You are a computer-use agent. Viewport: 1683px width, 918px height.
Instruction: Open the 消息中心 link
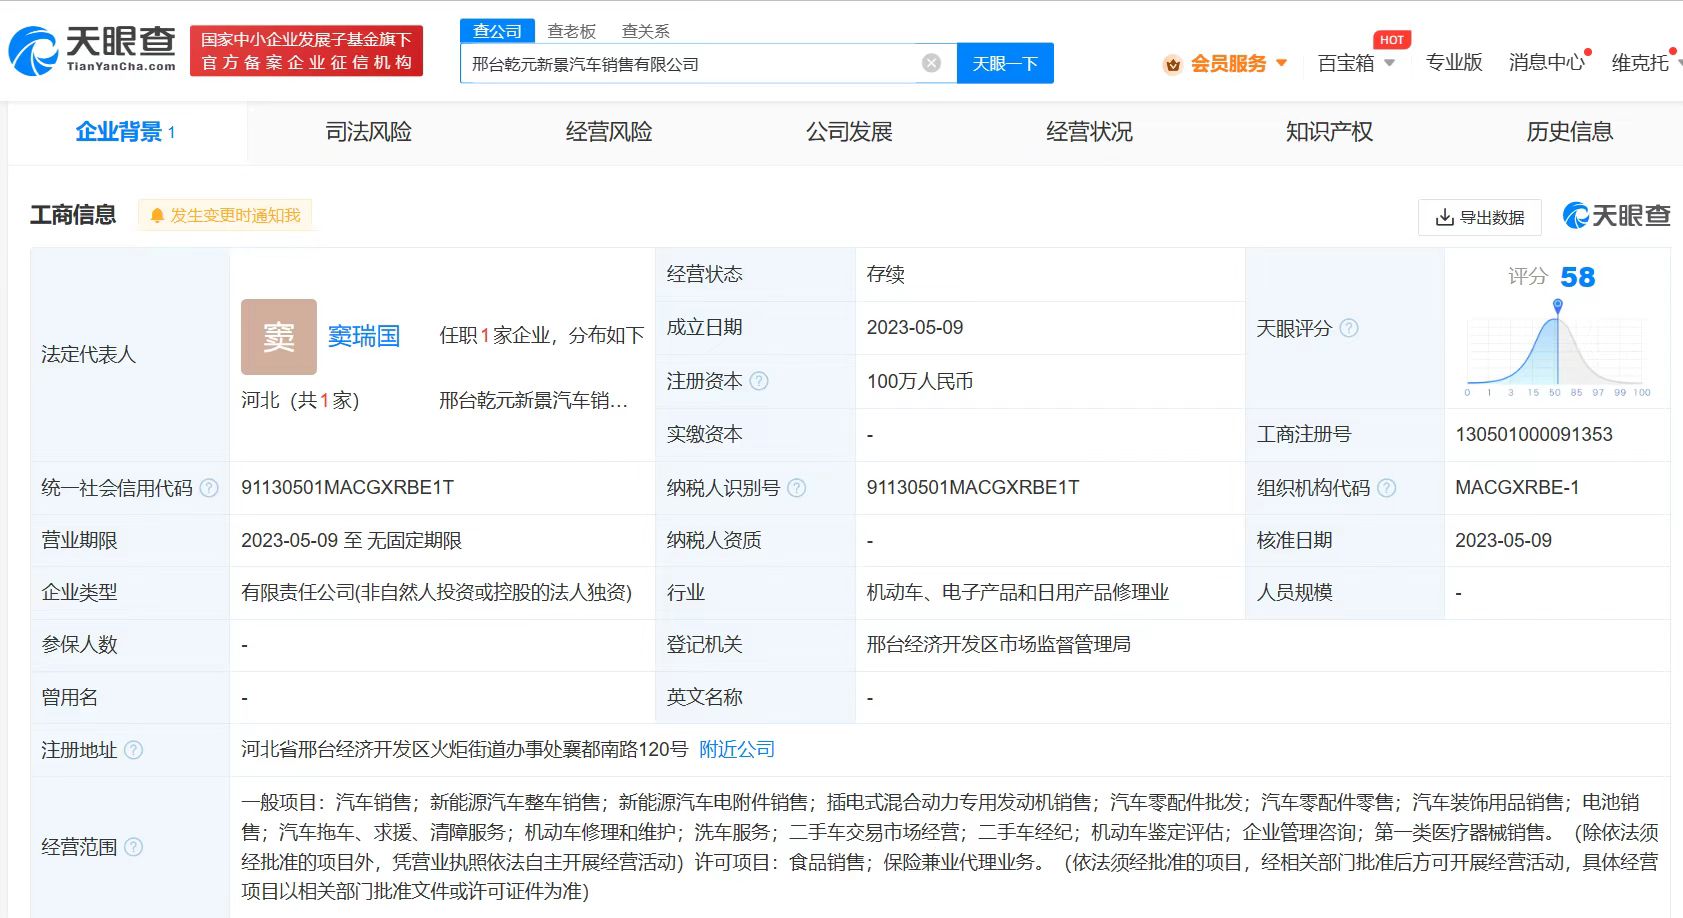pos(1546,63)
